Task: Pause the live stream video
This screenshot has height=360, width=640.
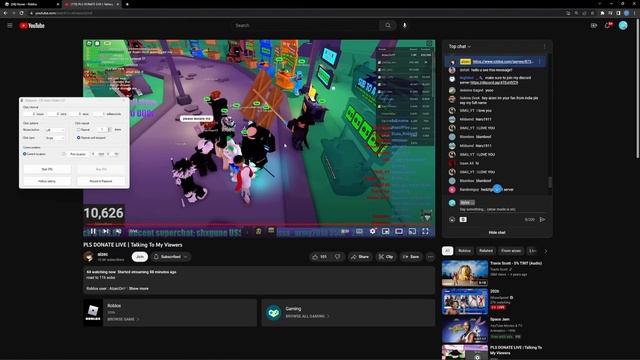Action: [x=93, y=231]
